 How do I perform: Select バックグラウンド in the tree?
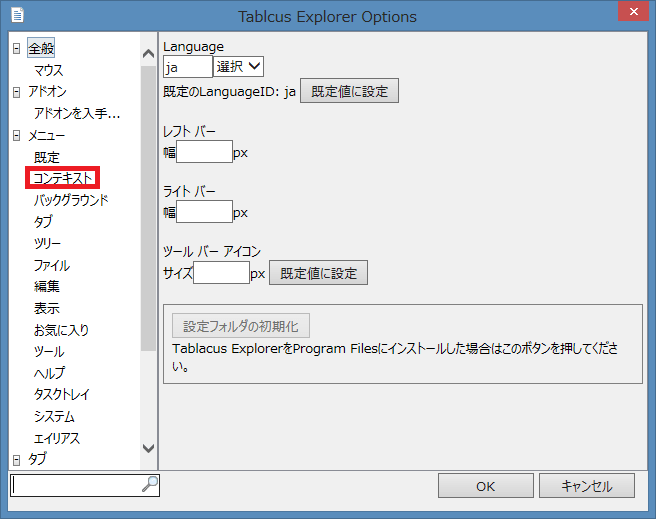[71, 200]
